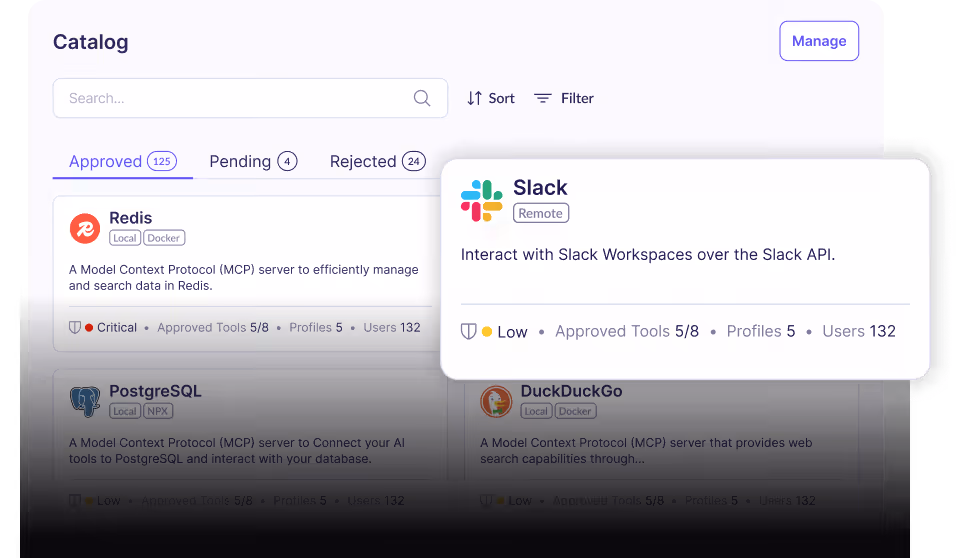Click the Manage button
Screen dimensions: 956x558
[819, 41]
